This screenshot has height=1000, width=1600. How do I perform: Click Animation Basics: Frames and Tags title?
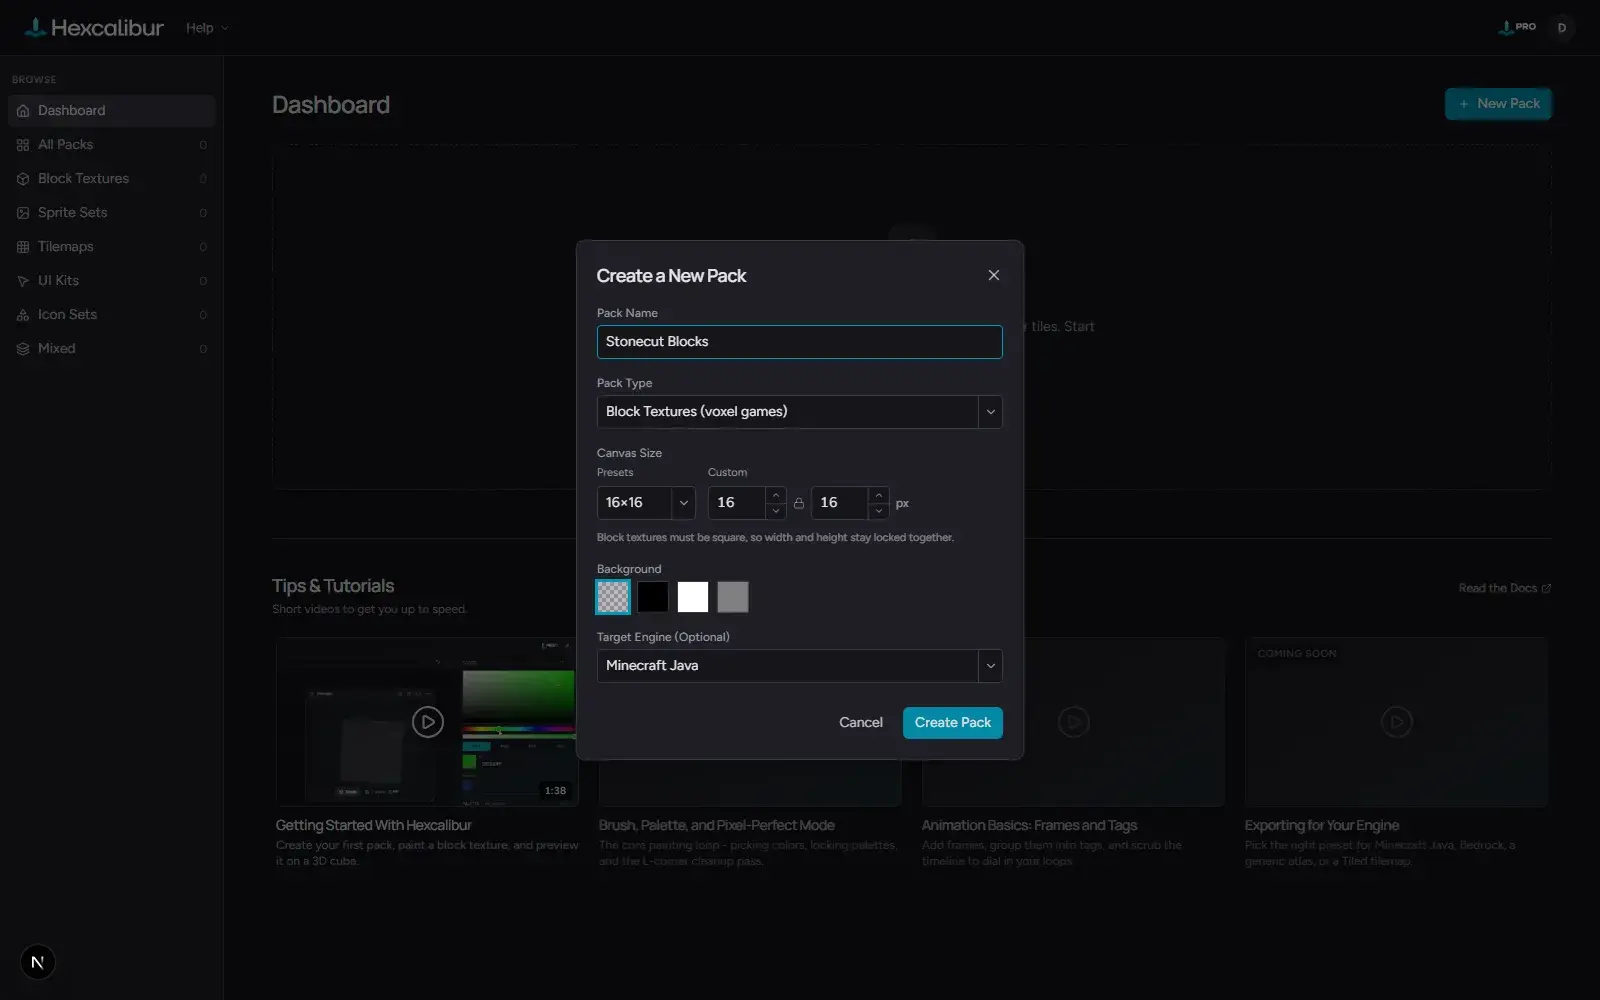coord(1029,826)
